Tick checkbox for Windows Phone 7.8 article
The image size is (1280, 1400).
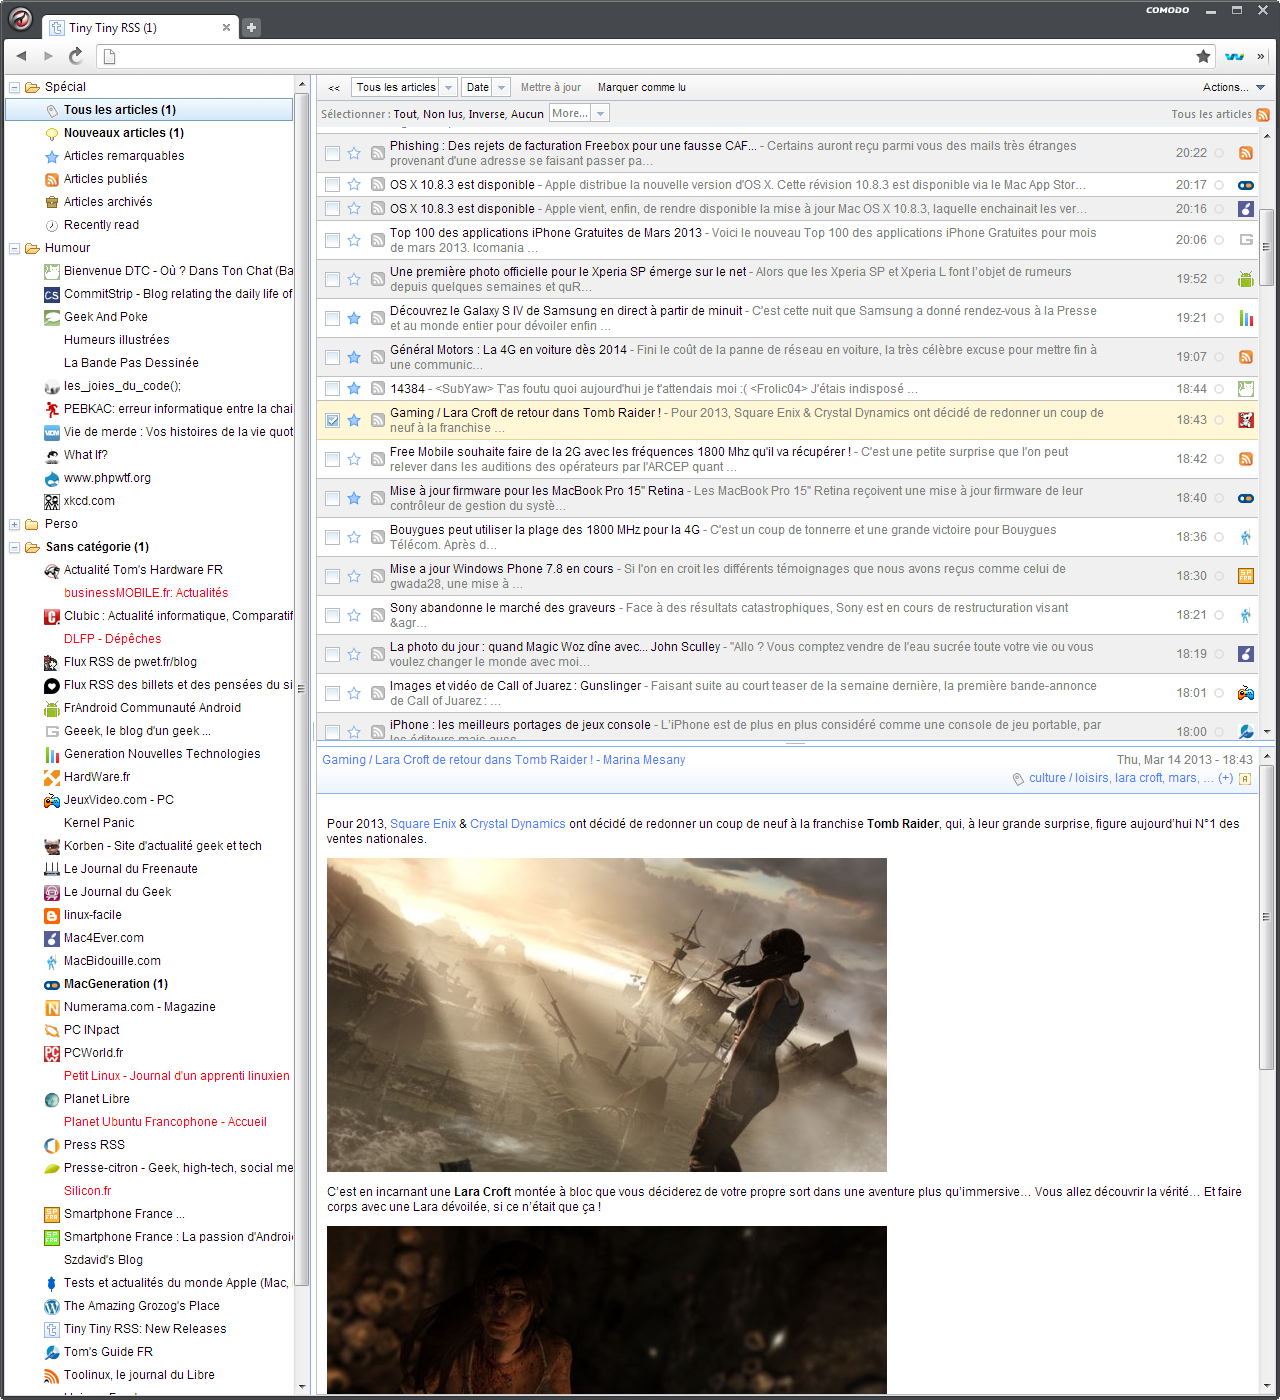click(x=332, y=576)
